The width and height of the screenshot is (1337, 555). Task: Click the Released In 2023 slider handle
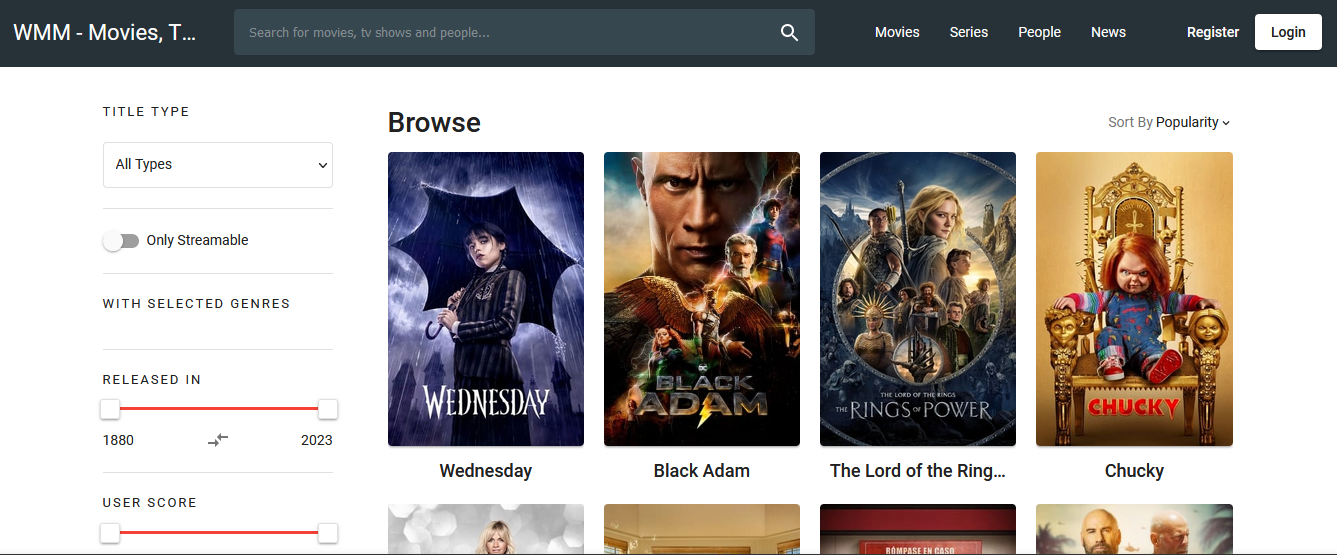coord(327,409)
